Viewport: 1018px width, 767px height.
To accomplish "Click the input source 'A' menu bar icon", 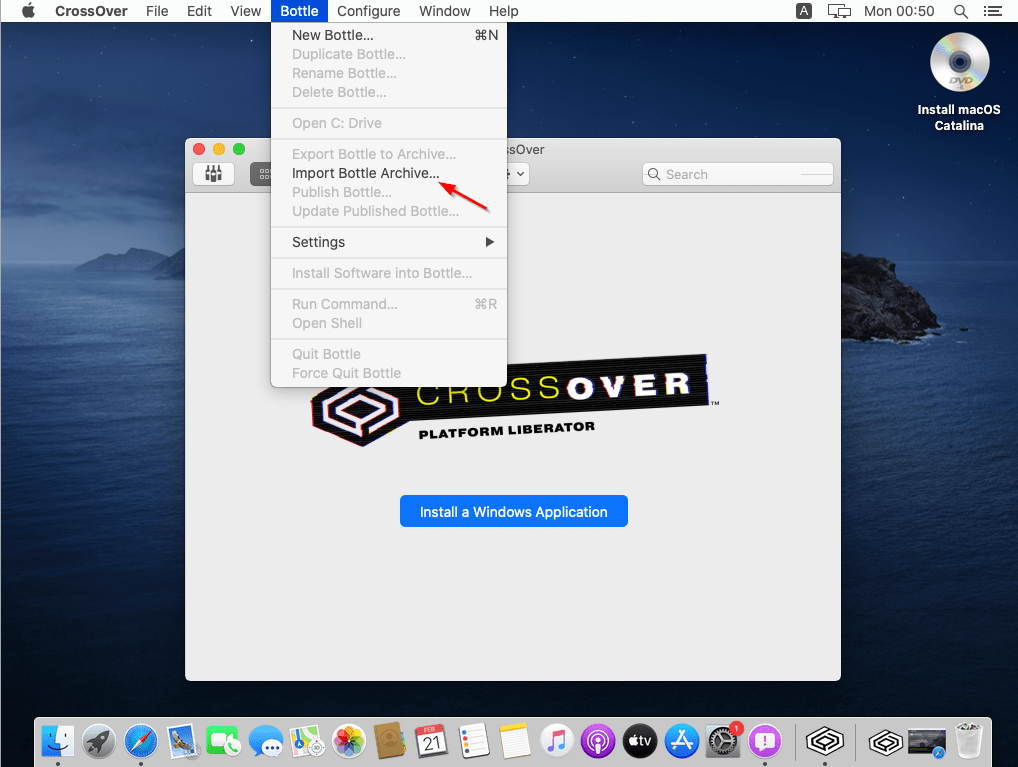I will (804, 11).
